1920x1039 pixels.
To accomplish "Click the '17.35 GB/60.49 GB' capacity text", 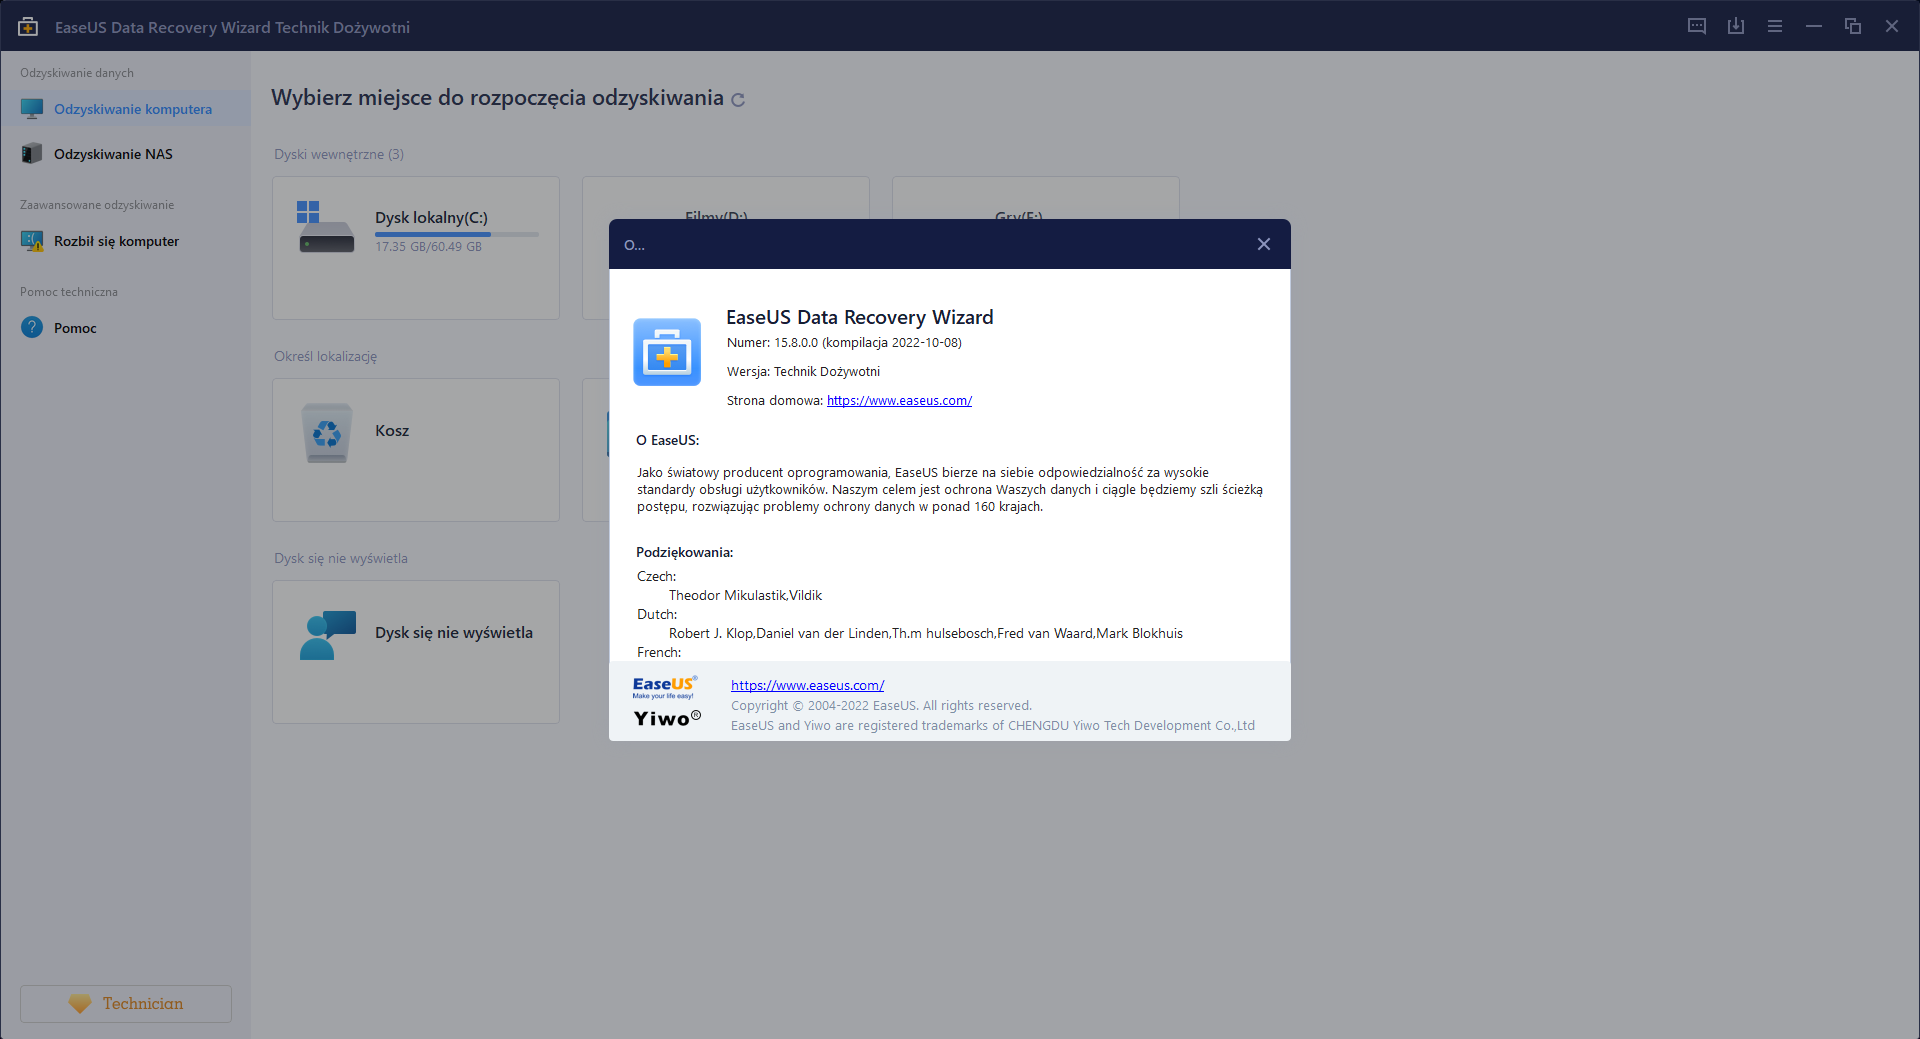I will tap(428, 247).
